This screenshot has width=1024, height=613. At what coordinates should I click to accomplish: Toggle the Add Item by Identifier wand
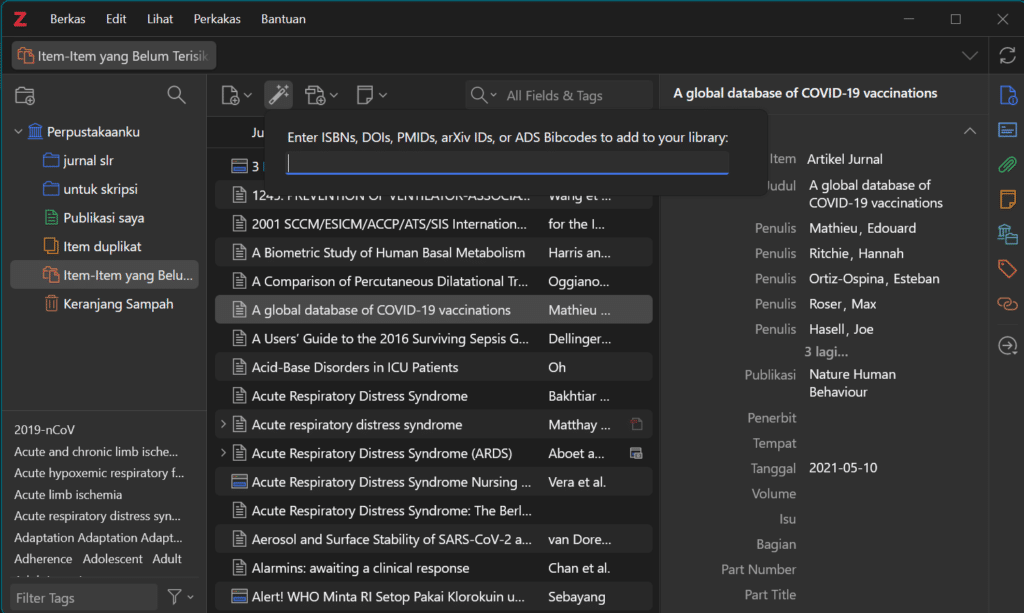pos(278,95)
